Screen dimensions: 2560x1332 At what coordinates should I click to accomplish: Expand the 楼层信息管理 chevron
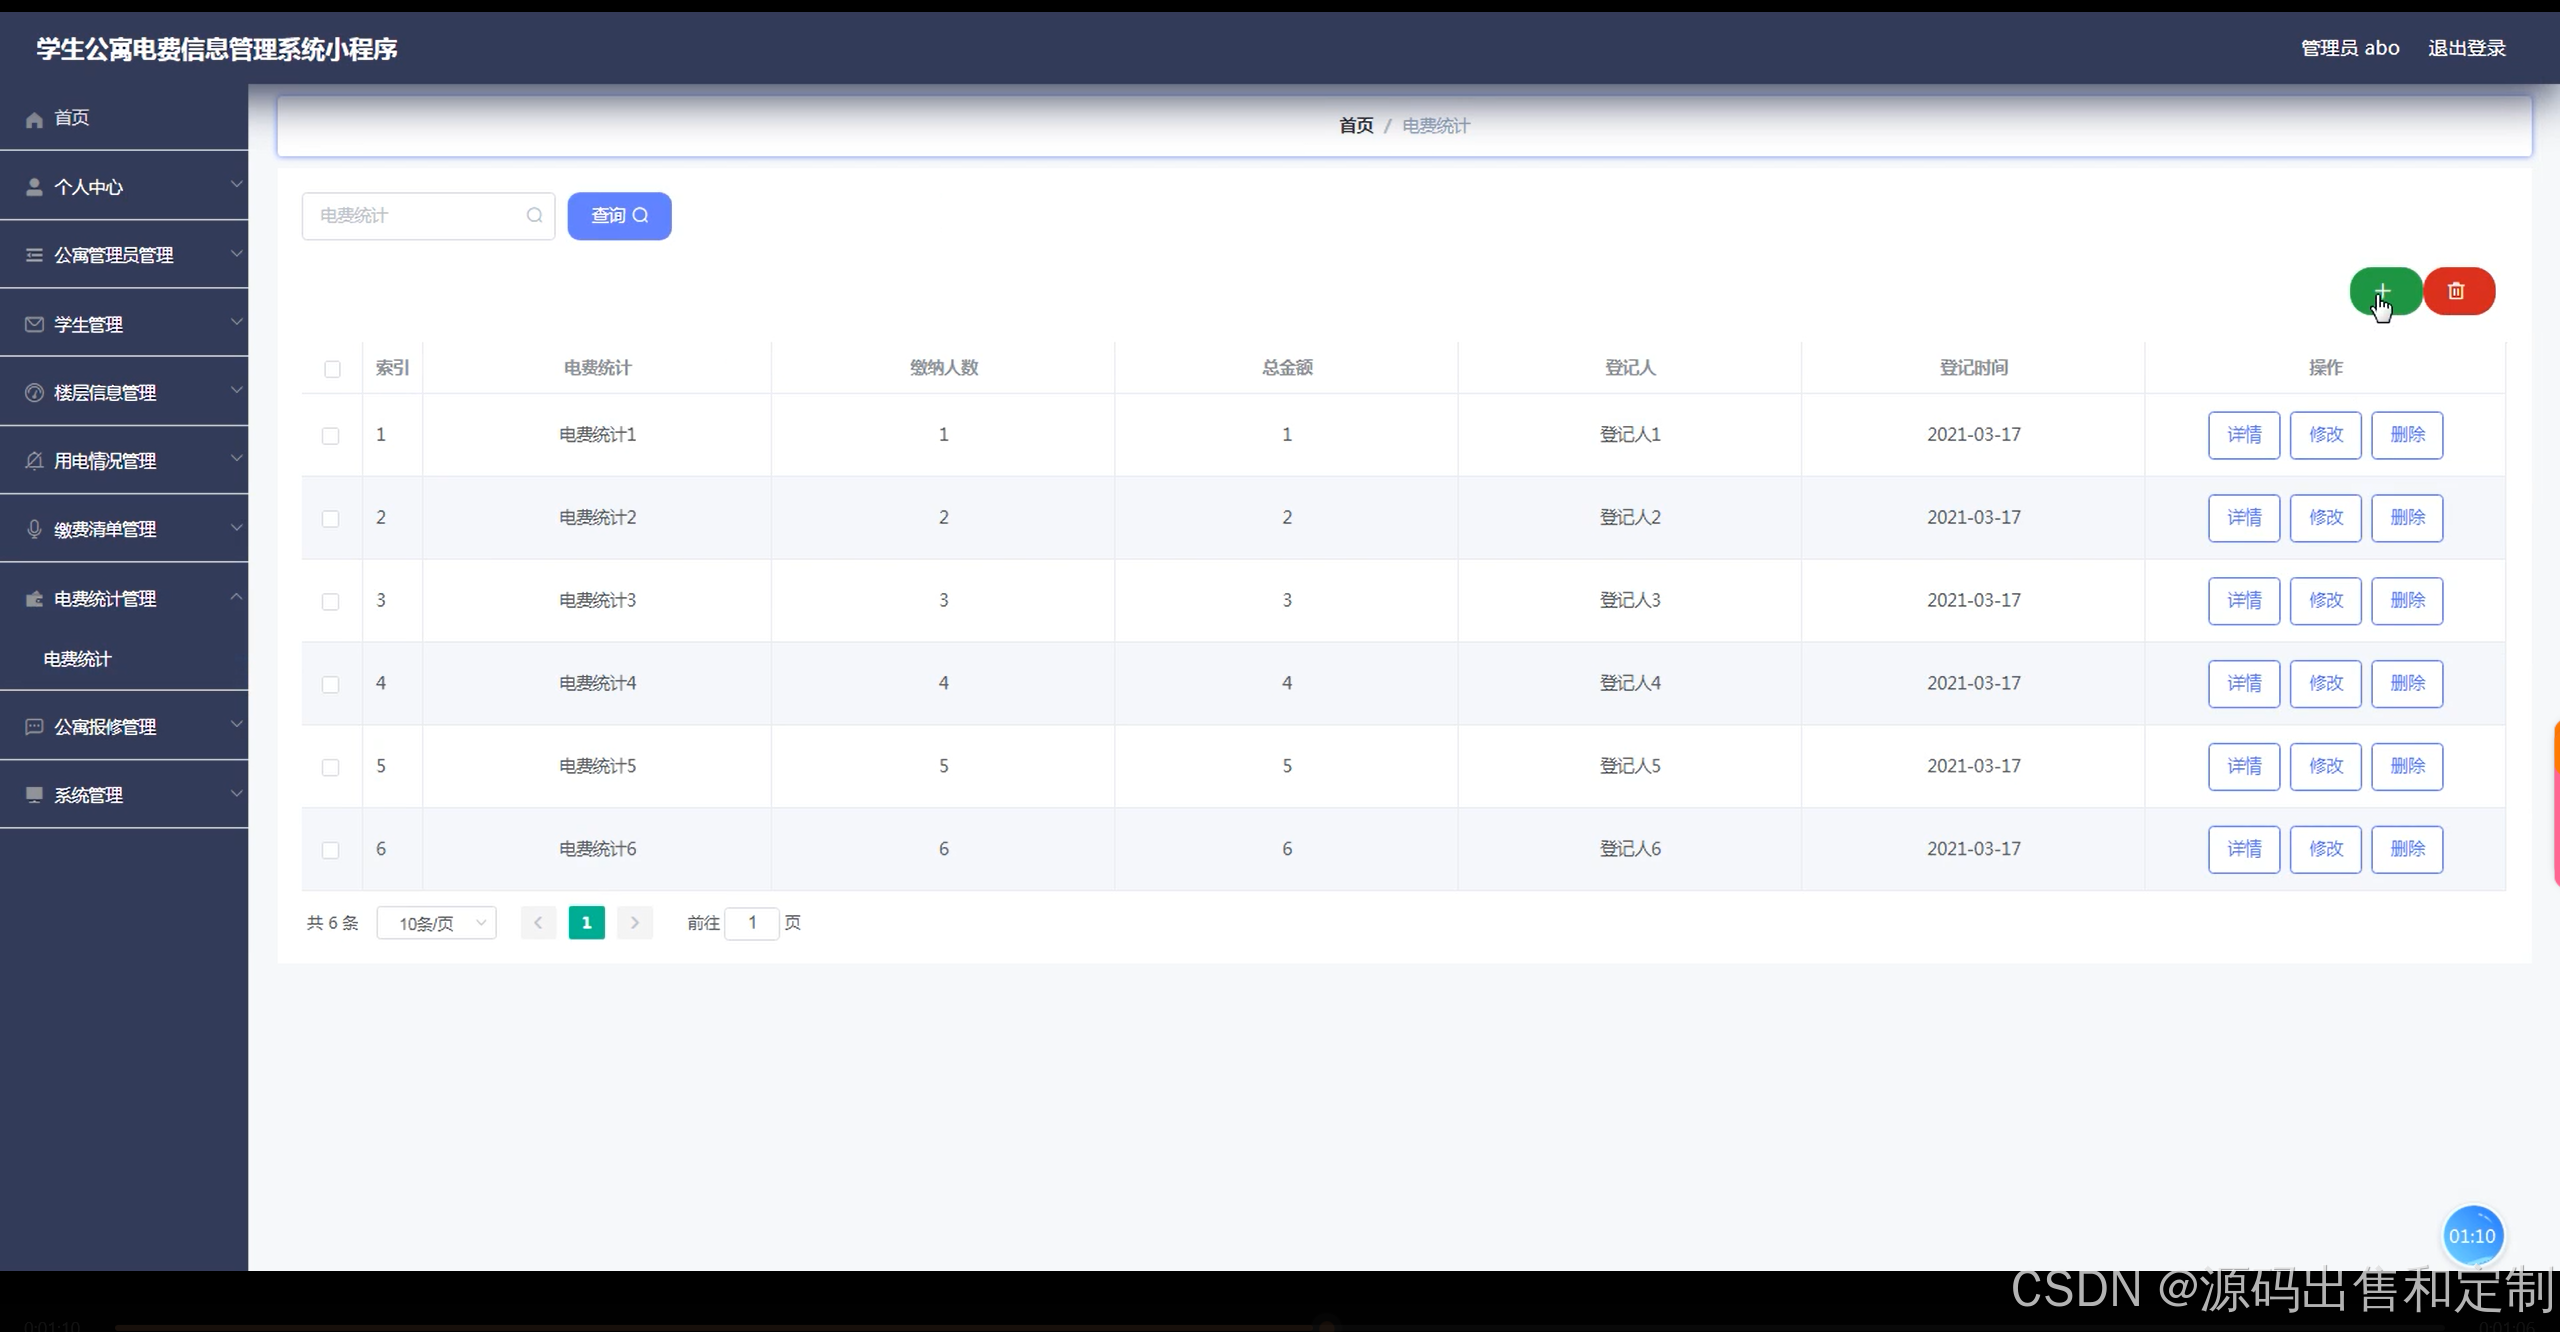pos(236,390)
